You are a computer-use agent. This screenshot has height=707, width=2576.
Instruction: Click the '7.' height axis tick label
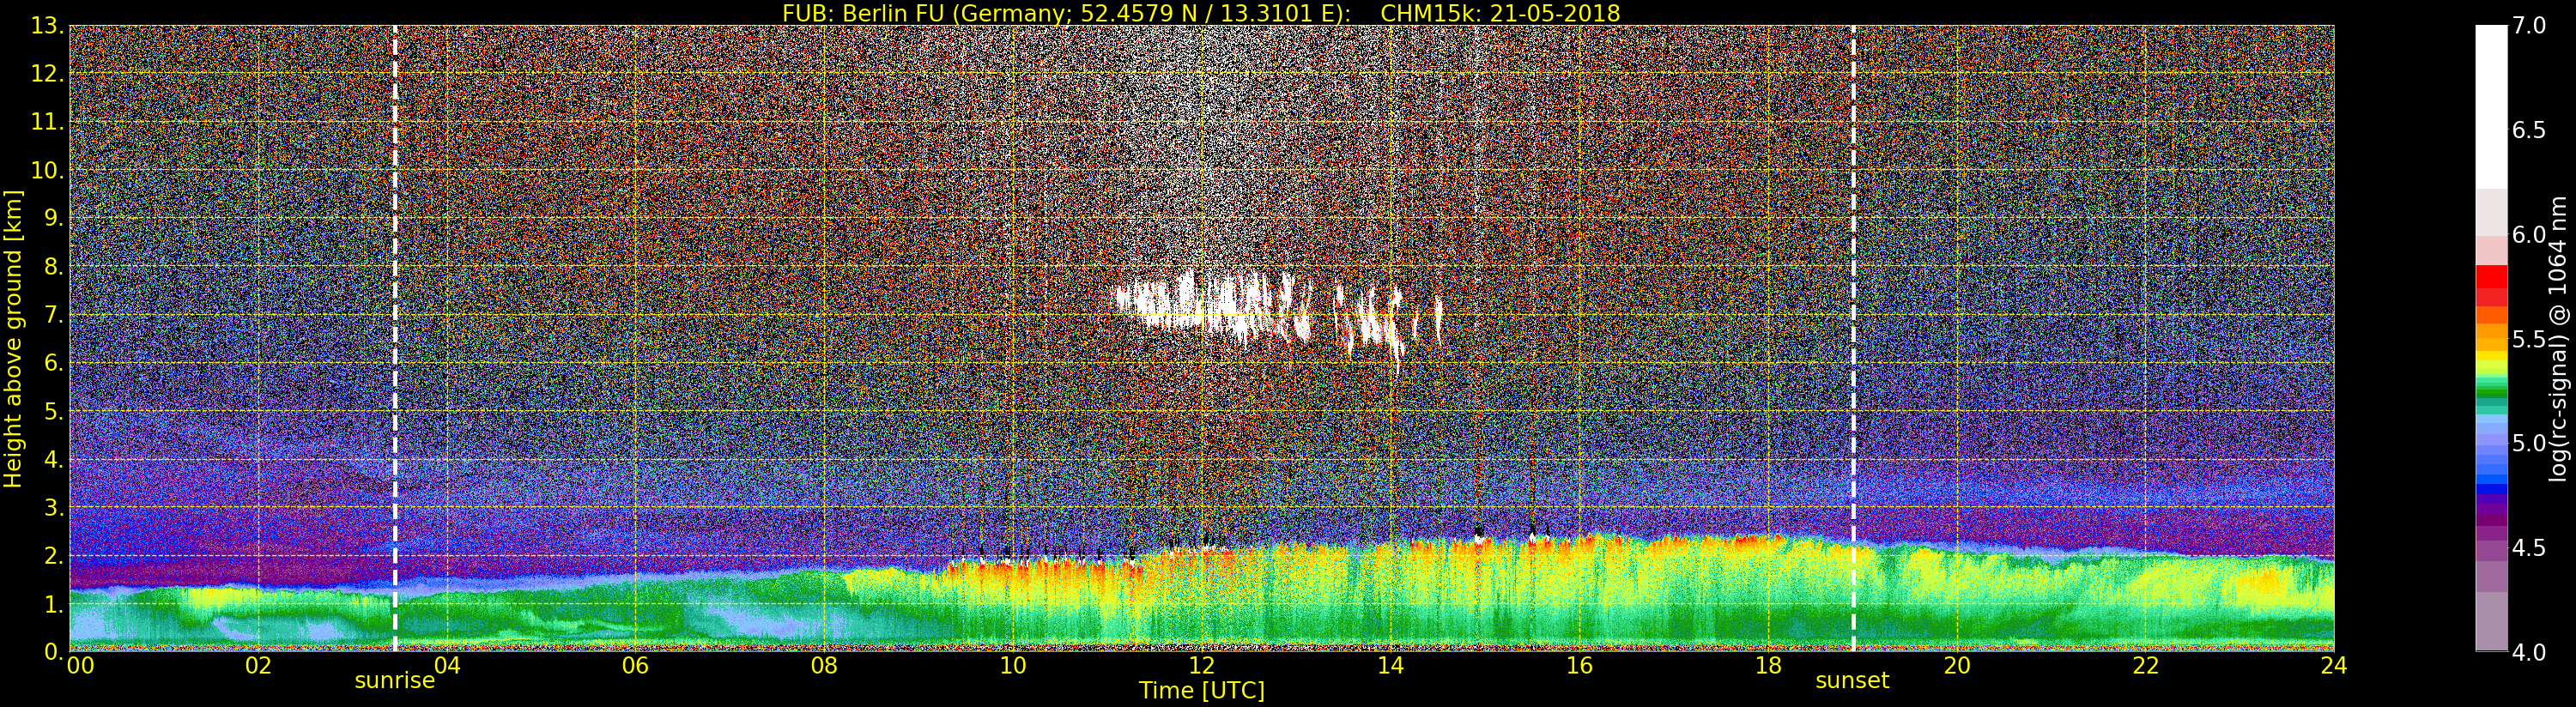[53, 315]
